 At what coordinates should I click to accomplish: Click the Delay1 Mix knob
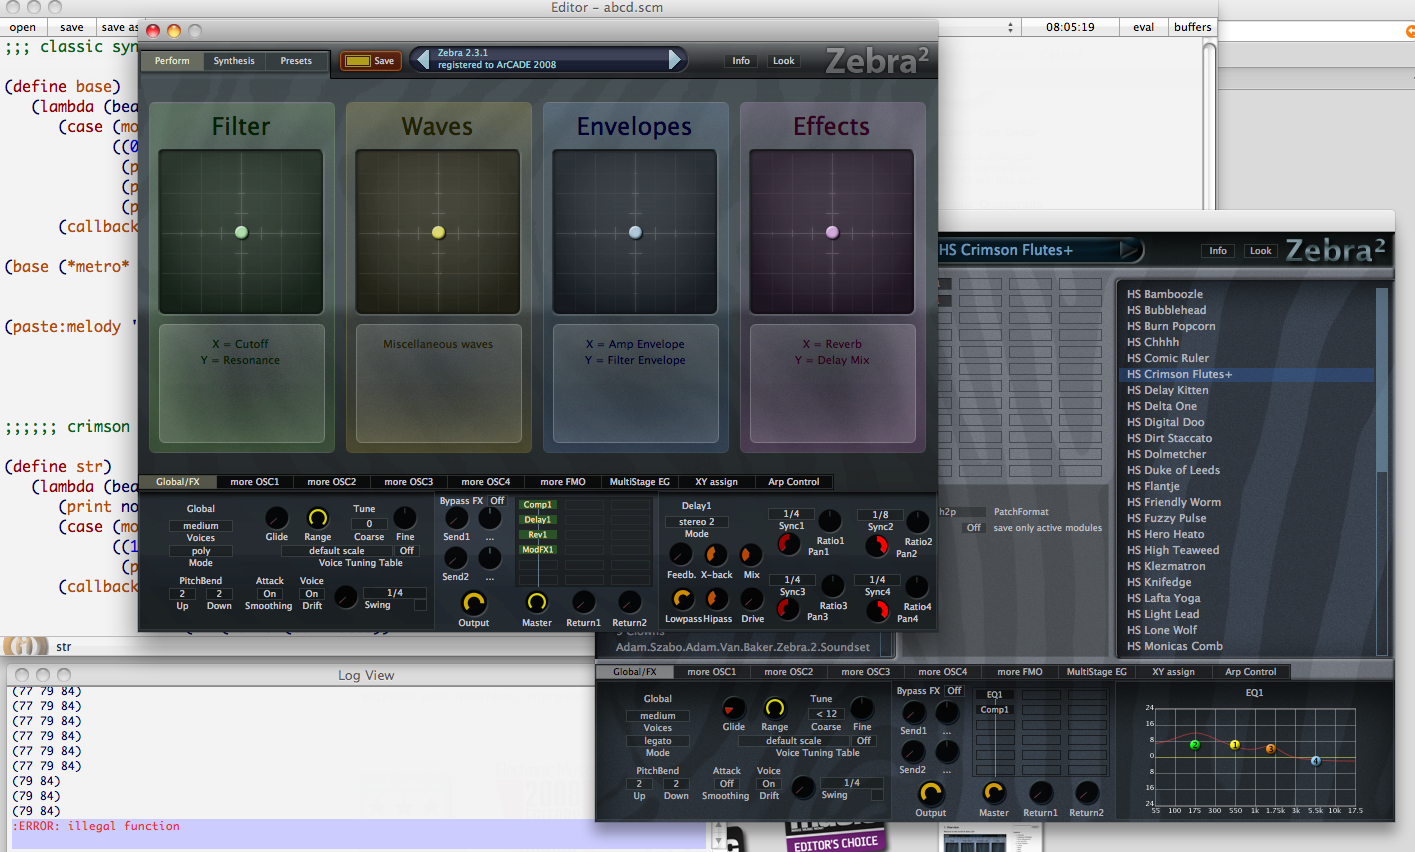[751, 554]
